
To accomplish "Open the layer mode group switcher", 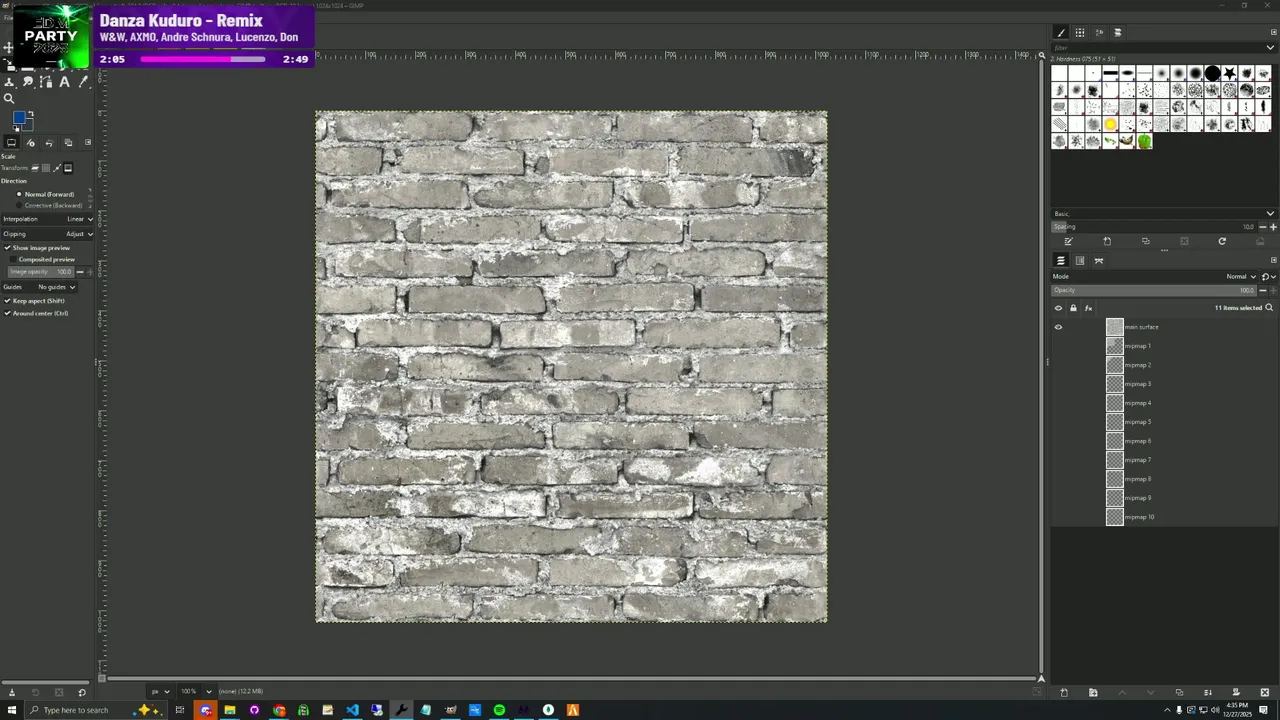I will 1268,277.
